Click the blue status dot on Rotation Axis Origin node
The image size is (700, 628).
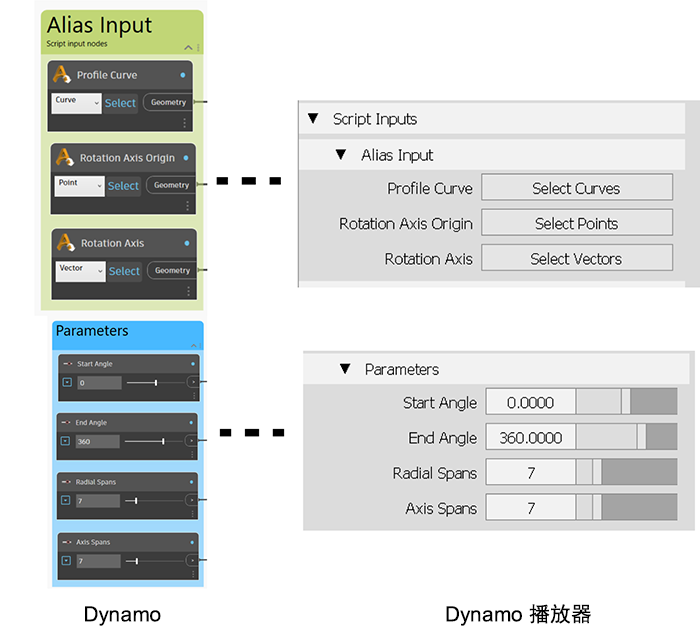(186, 158)
